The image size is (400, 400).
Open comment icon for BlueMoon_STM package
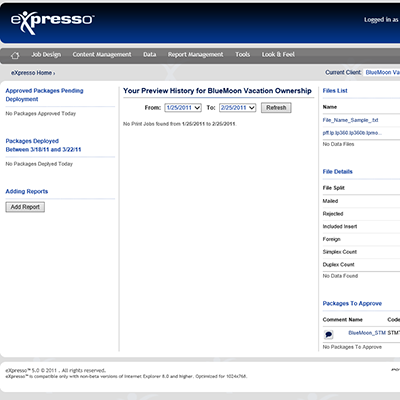[329, 334]
